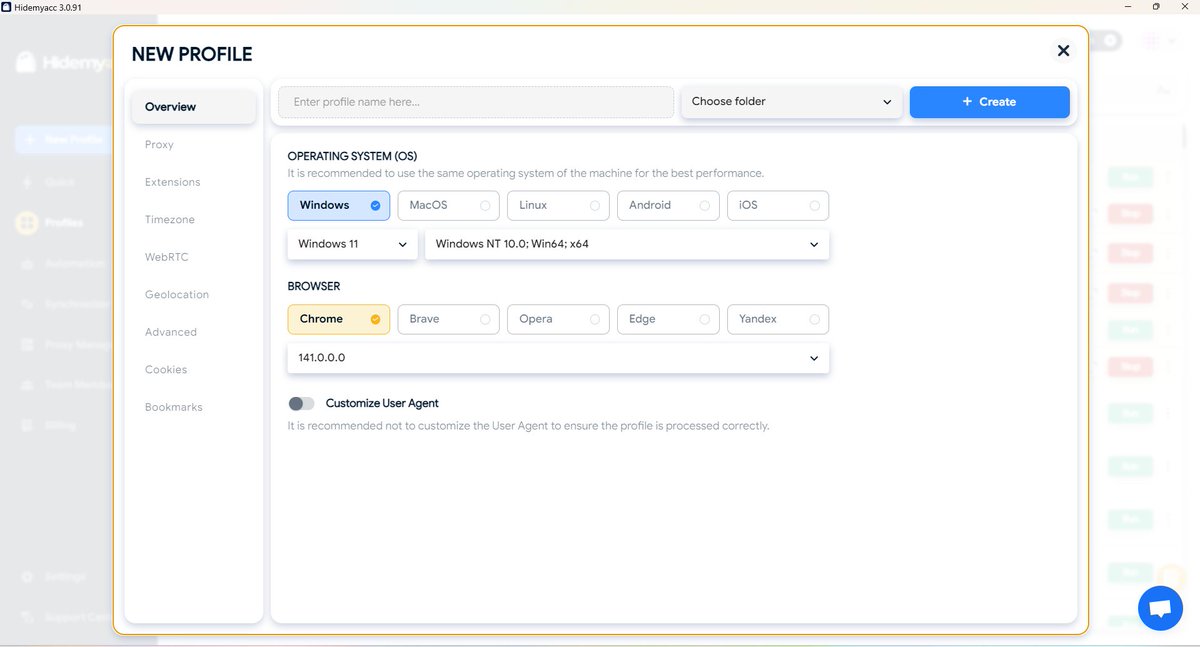The width and height of the screenshot is (1200, 647).
Task: Toggle the Customize User Agent switch
Action: coord(301,403)
